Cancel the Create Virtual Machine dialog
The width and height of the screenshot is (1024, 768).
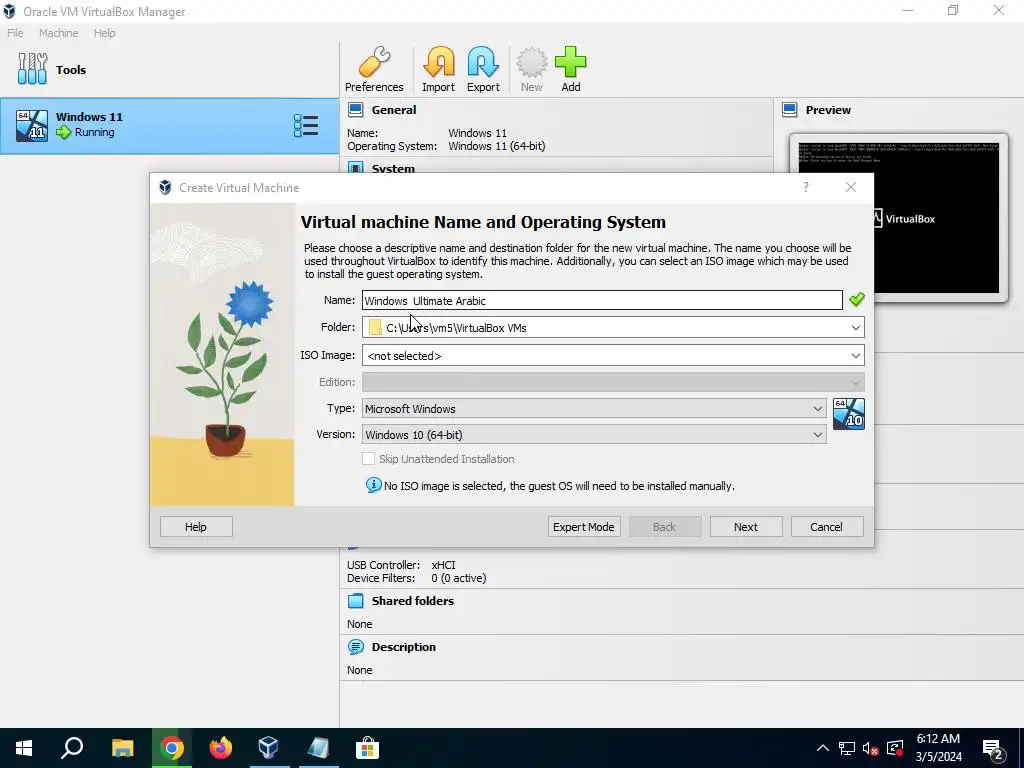point(827,527)
